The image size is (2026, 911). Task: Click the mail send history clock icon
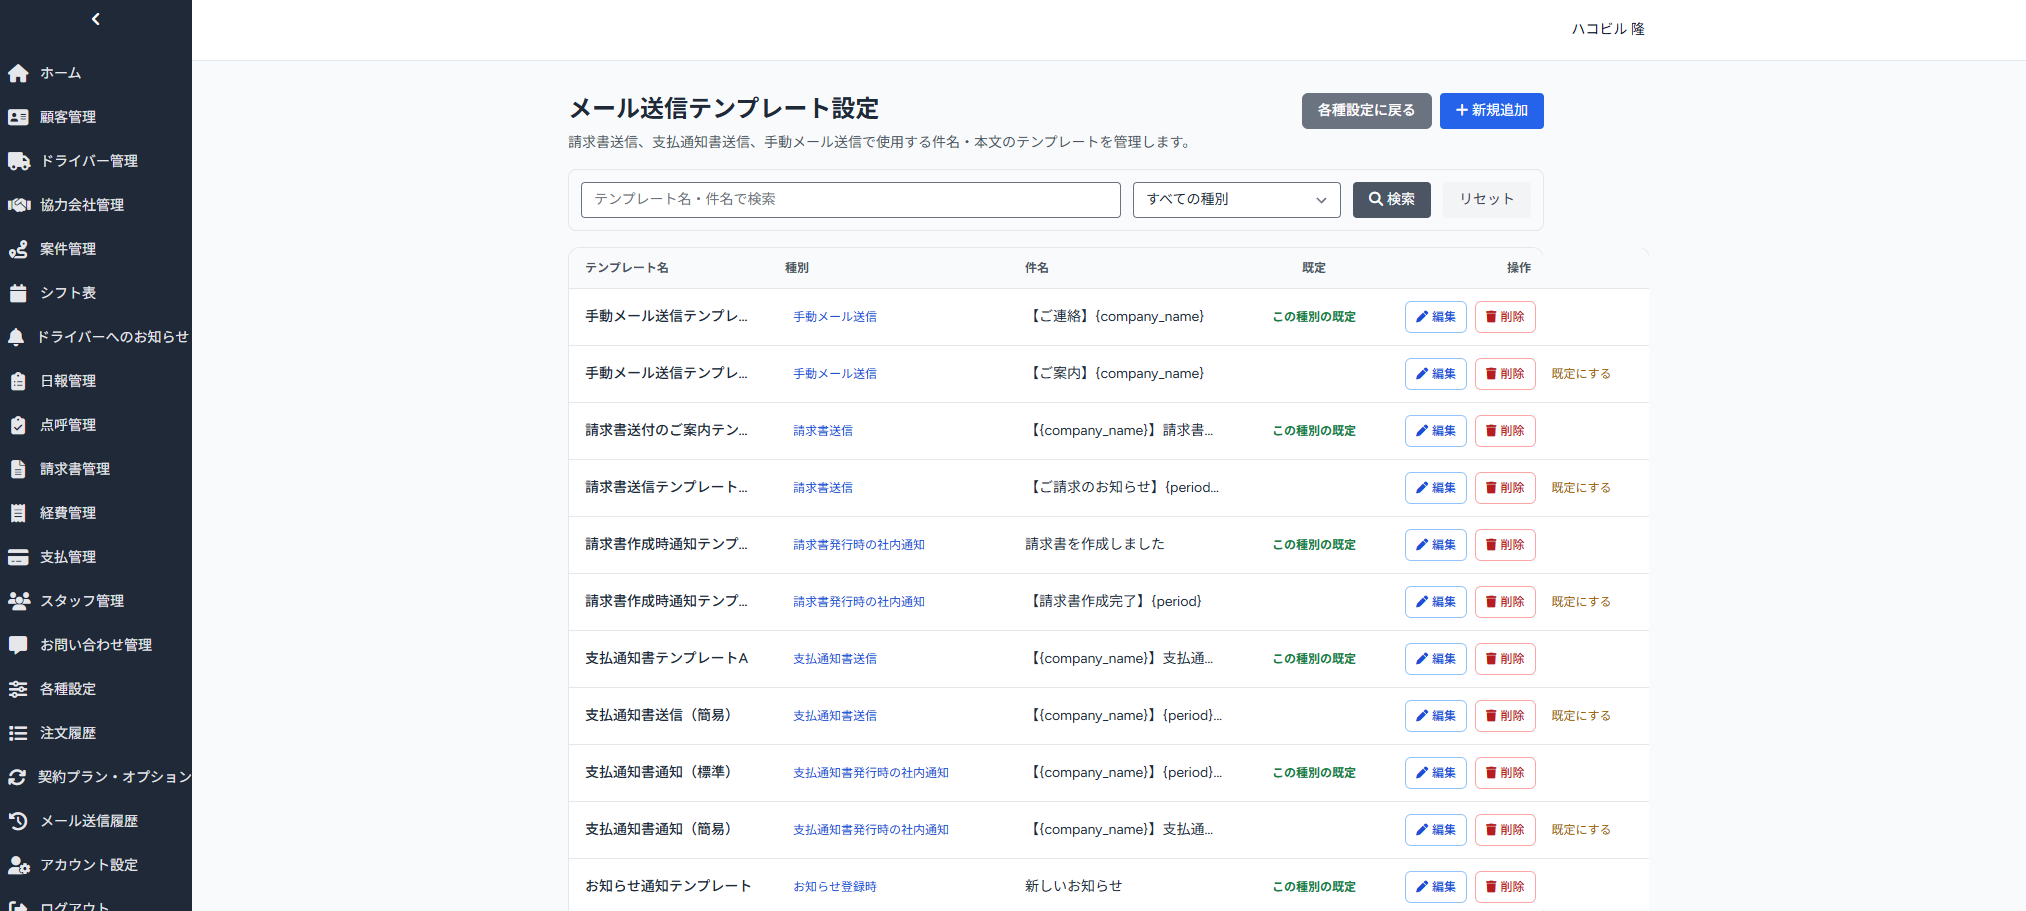pos(18,821)
